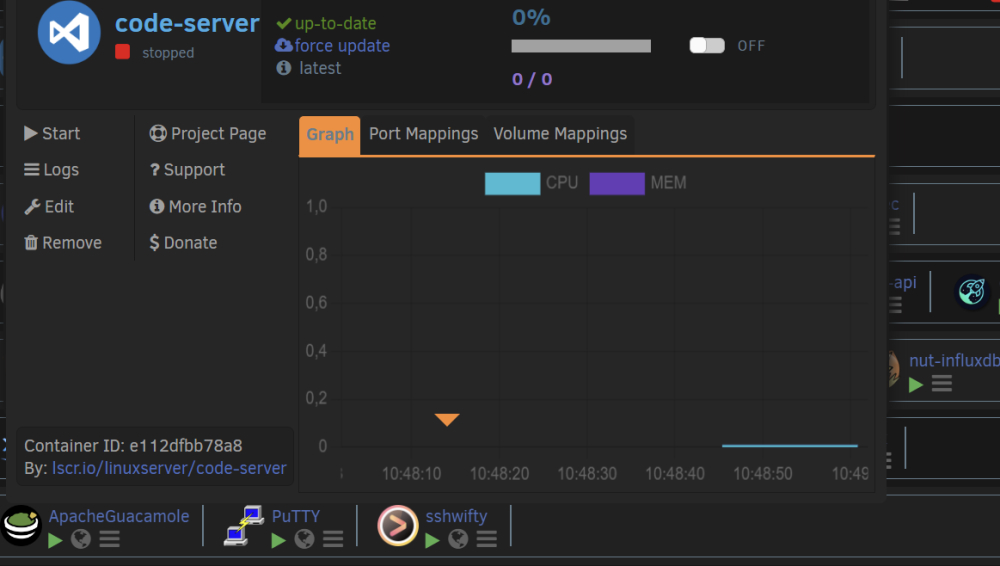1000x566 pixels.
Task: Click the Logs list lines icon
Action: tap(32, 170)
